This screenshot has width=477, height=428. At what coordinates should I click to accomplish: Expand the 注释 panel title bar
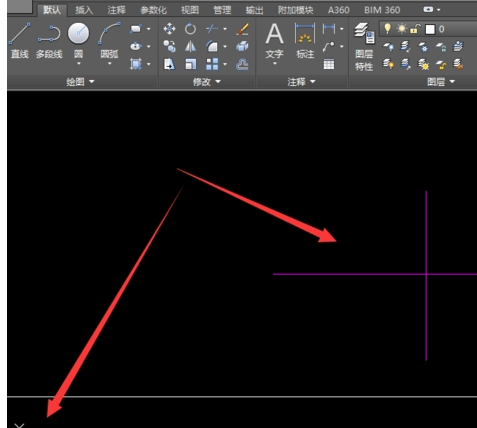301,82
